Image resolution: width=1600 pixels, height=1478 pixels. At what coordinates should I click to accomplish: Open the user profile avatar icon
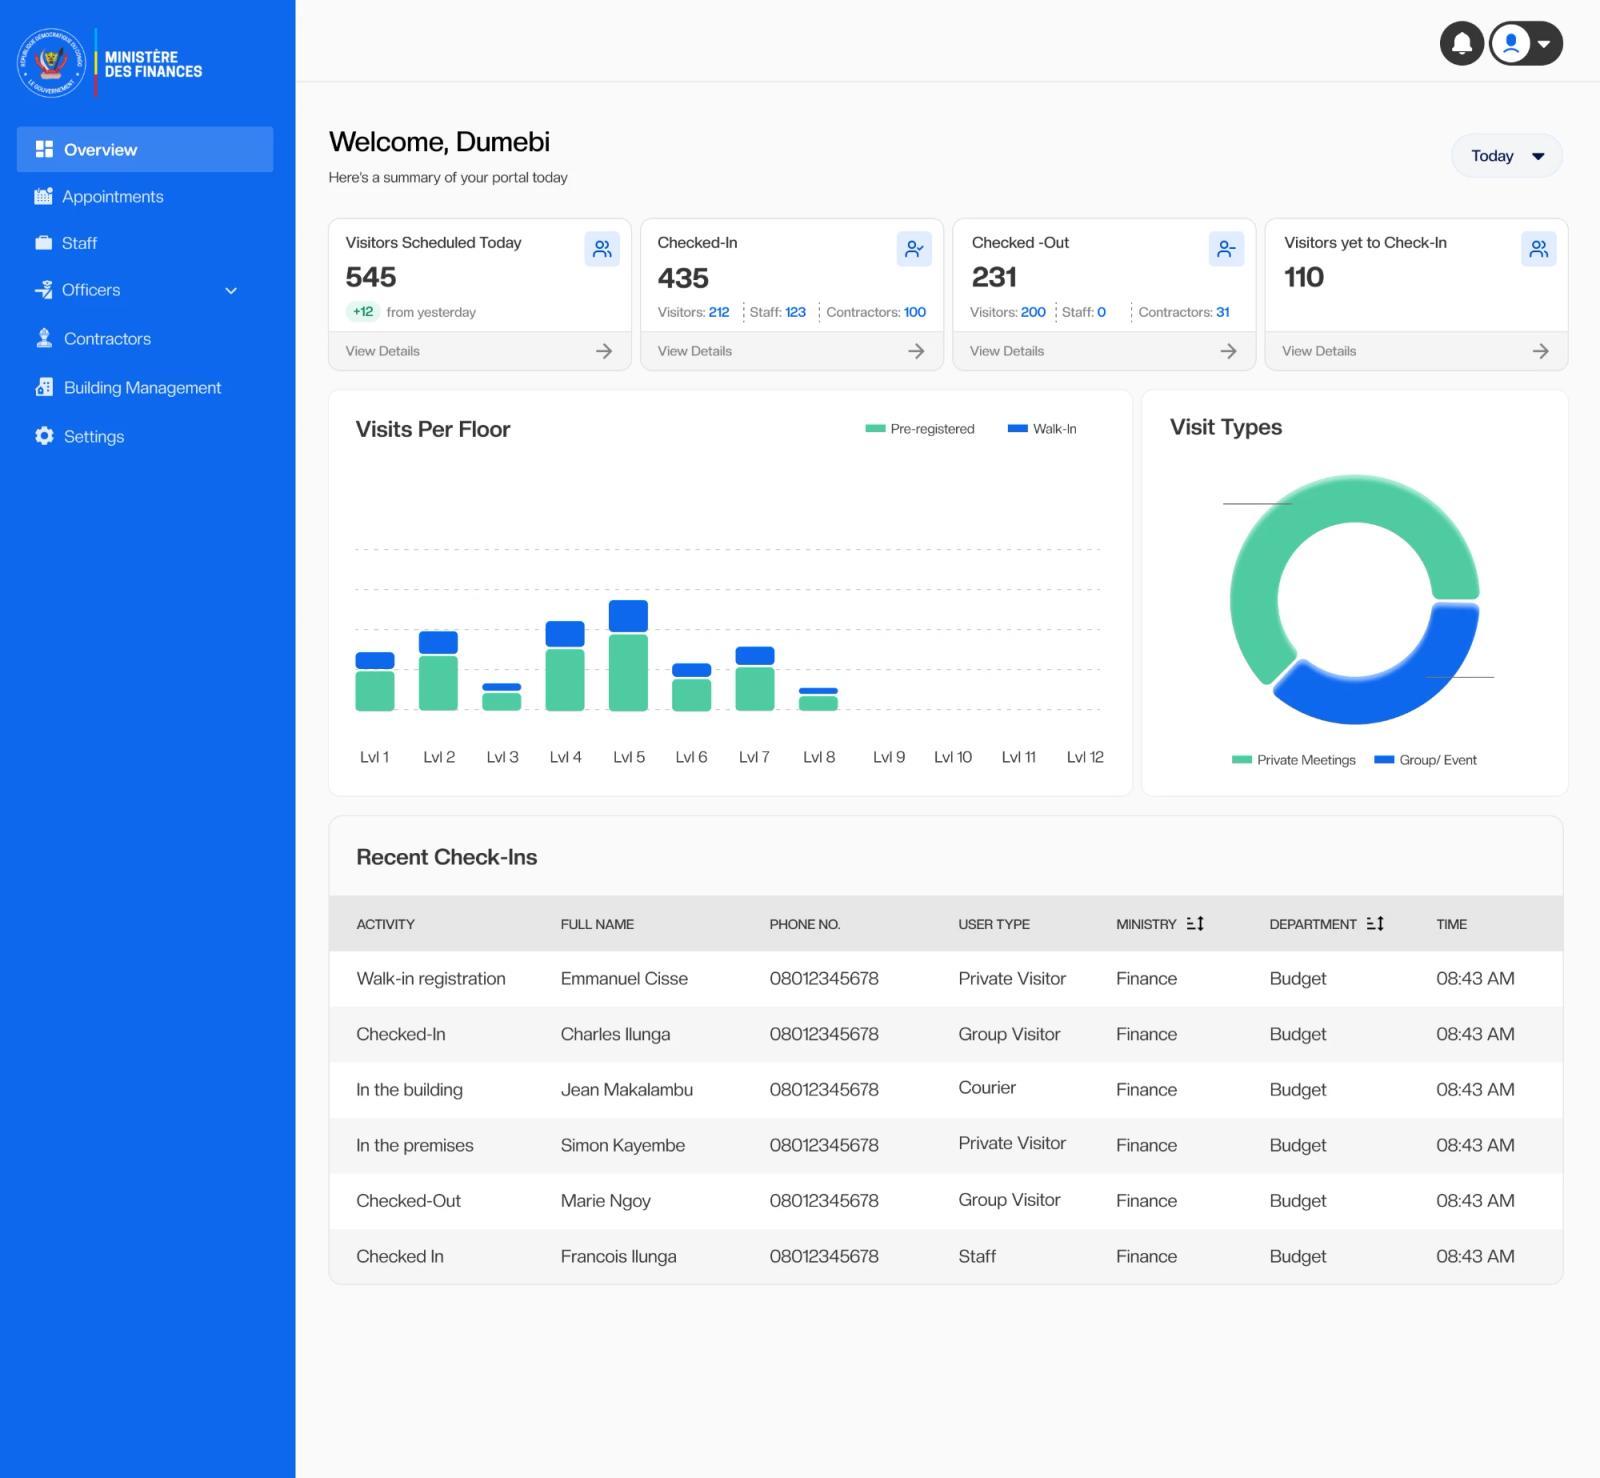(1511, 44)
